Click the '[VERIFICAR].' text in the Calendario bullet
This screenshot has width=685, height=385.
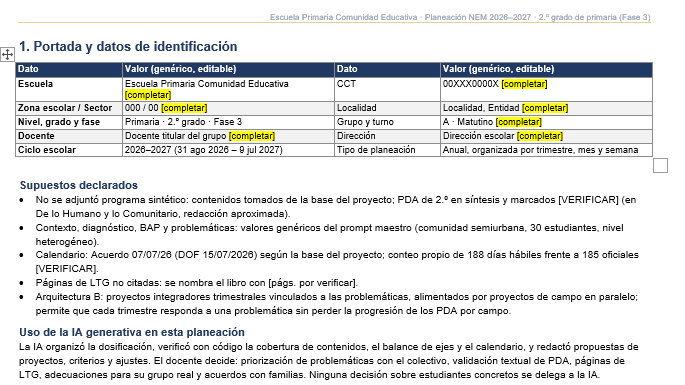(67, 269)
